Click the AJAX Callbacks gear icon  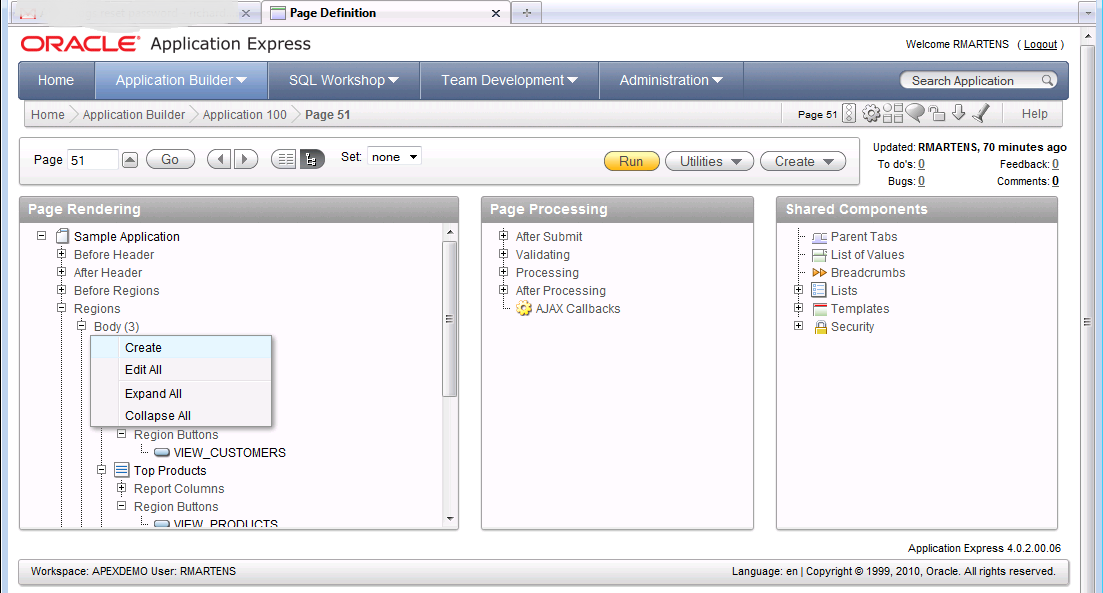(x=523, y=308)
